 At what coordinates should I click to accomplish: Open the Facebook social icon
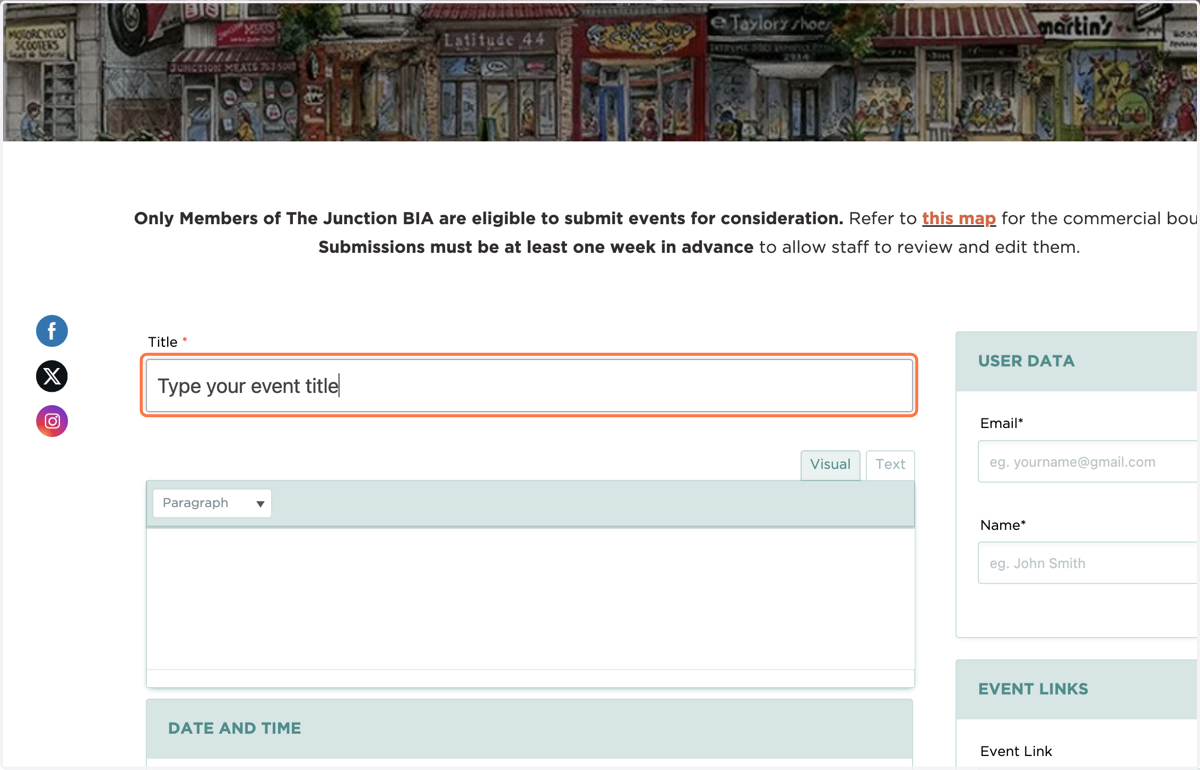[52, 331]
